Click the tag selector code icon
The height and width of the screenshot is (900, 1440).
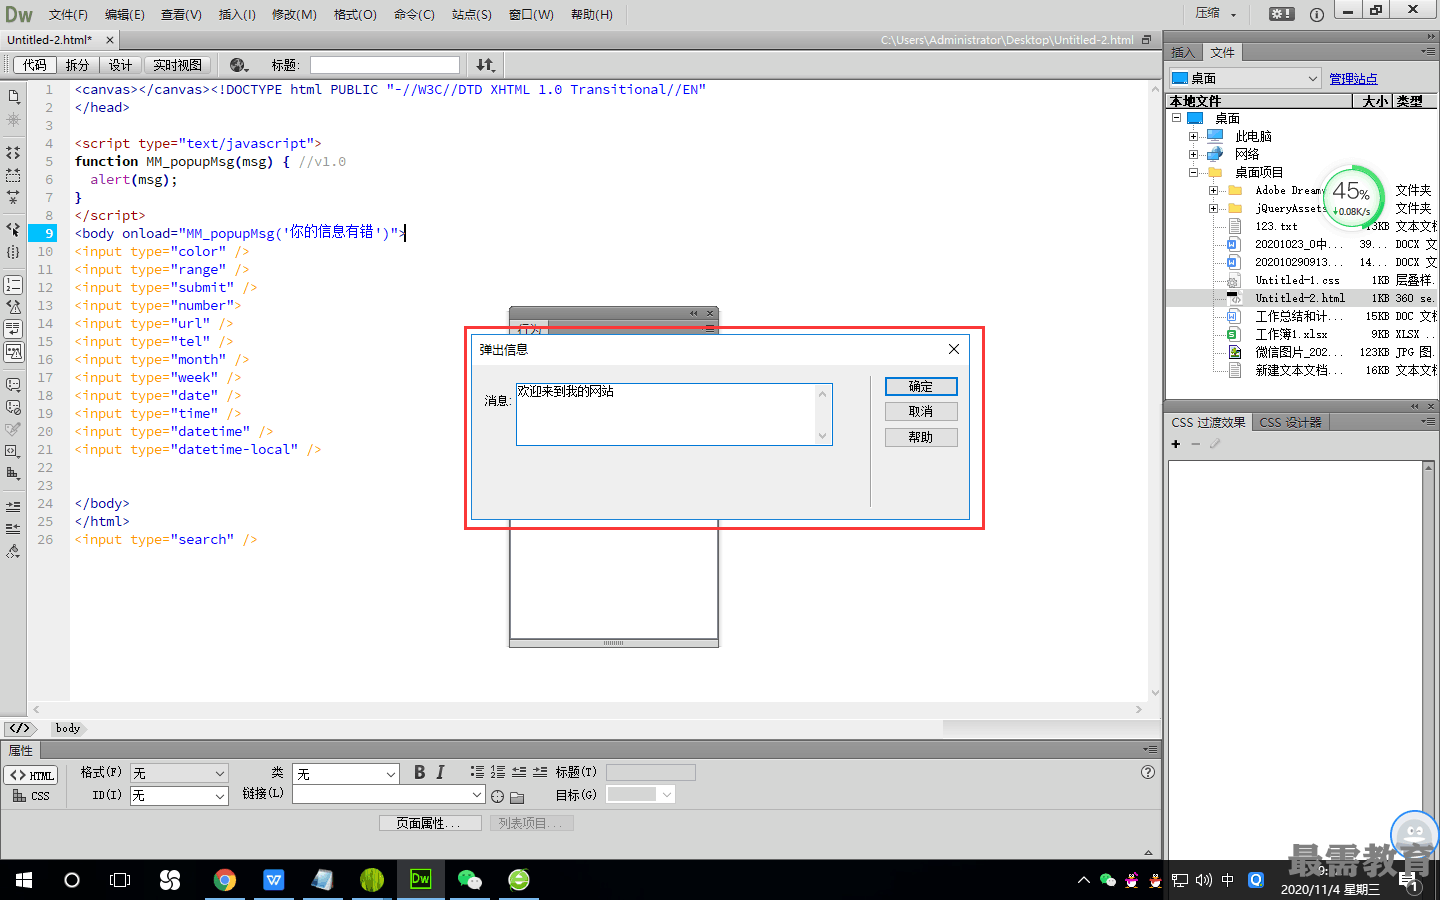pyautogui.click(x=20, y=728)
